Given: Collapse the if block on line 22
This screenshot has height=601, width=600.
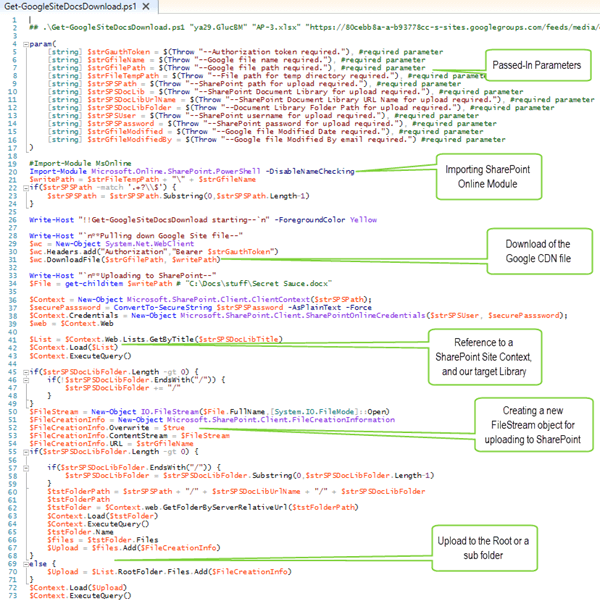Looking at the screenshot, I should pyautogui.click(x=23, y=187).
